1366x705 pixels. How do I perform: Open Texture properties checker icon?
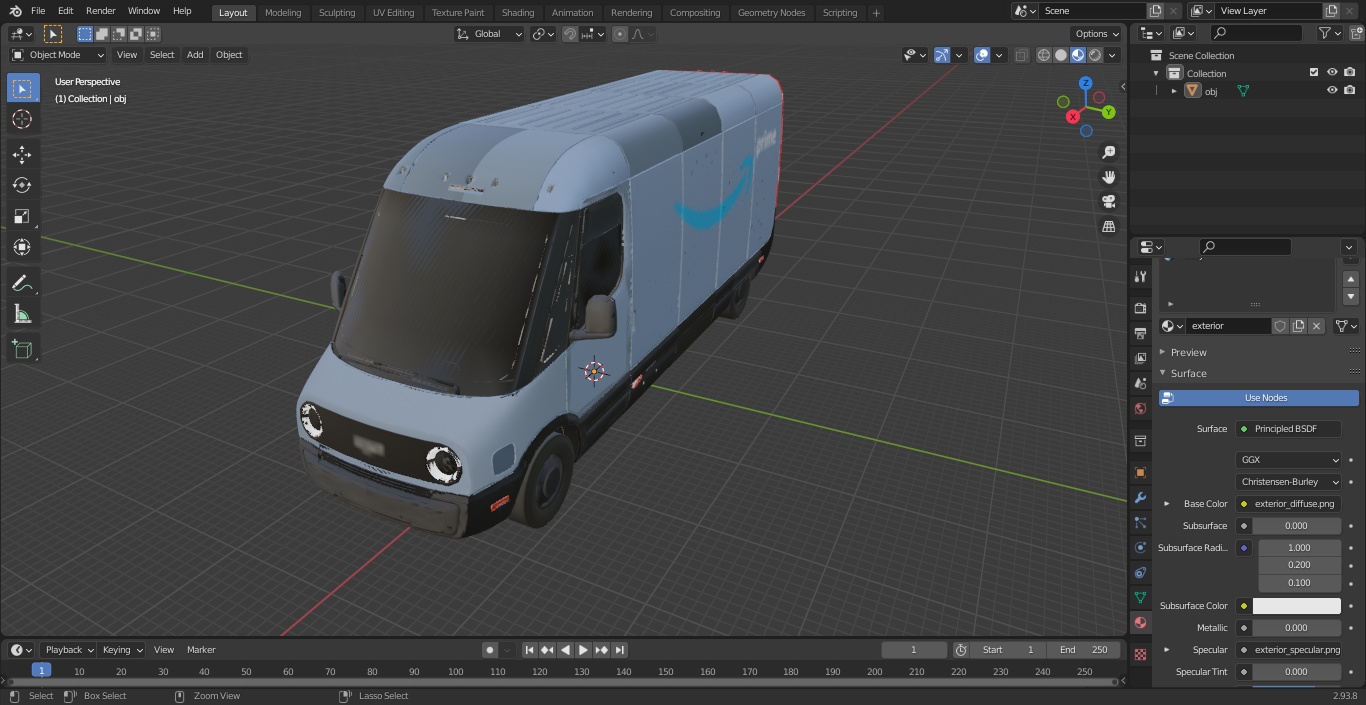coord(1140,654)
